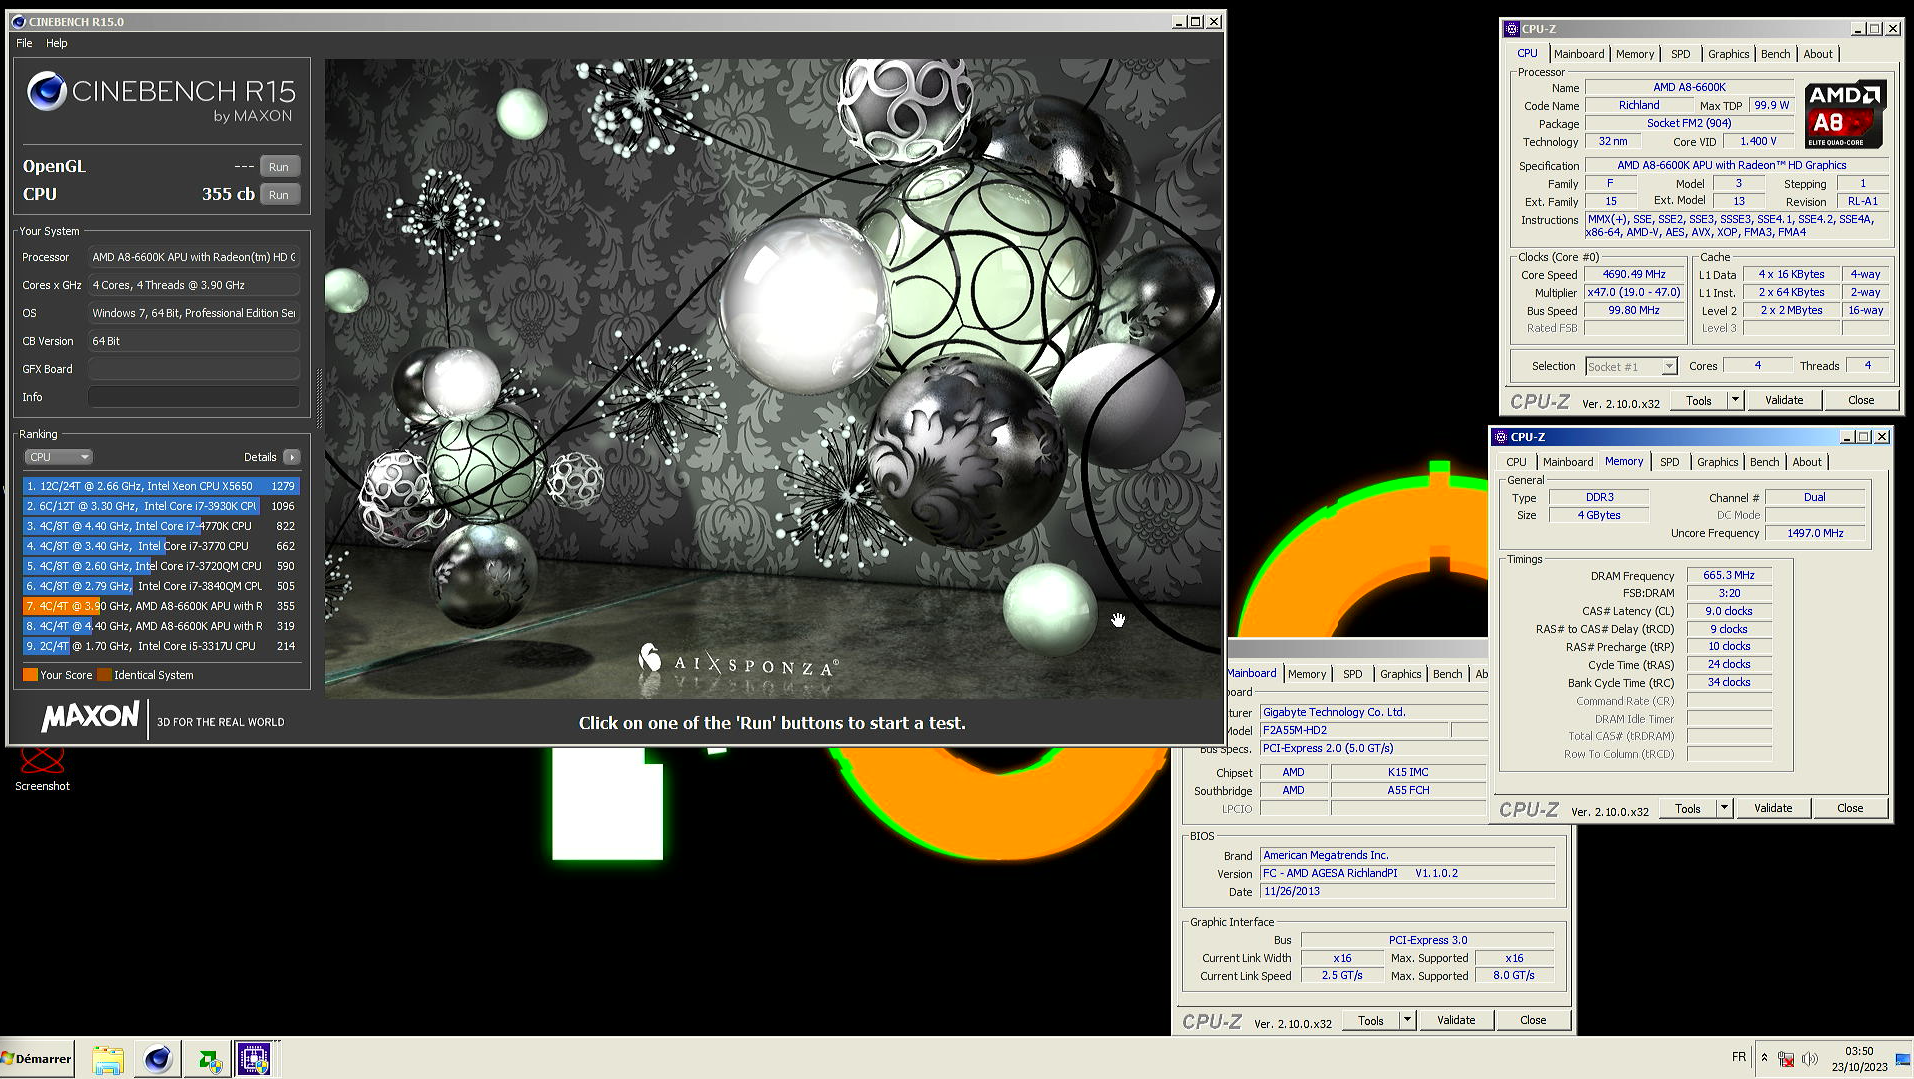1914x1079 pixels.
Task: Switch to CPU tab in Memory CPU-Z window
Action: 1516,462
